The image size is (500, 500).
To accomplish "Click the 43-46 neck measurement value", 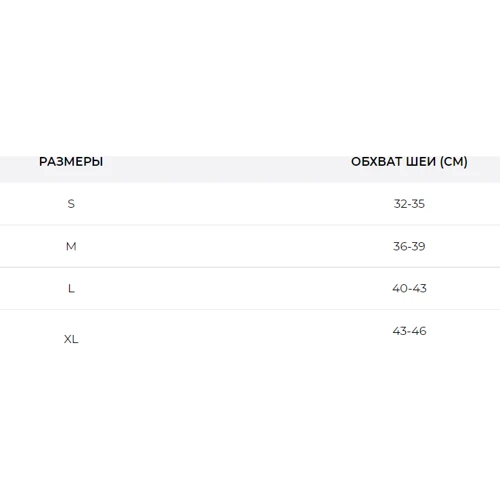I will pyautogui.click(x=409, y=331).
